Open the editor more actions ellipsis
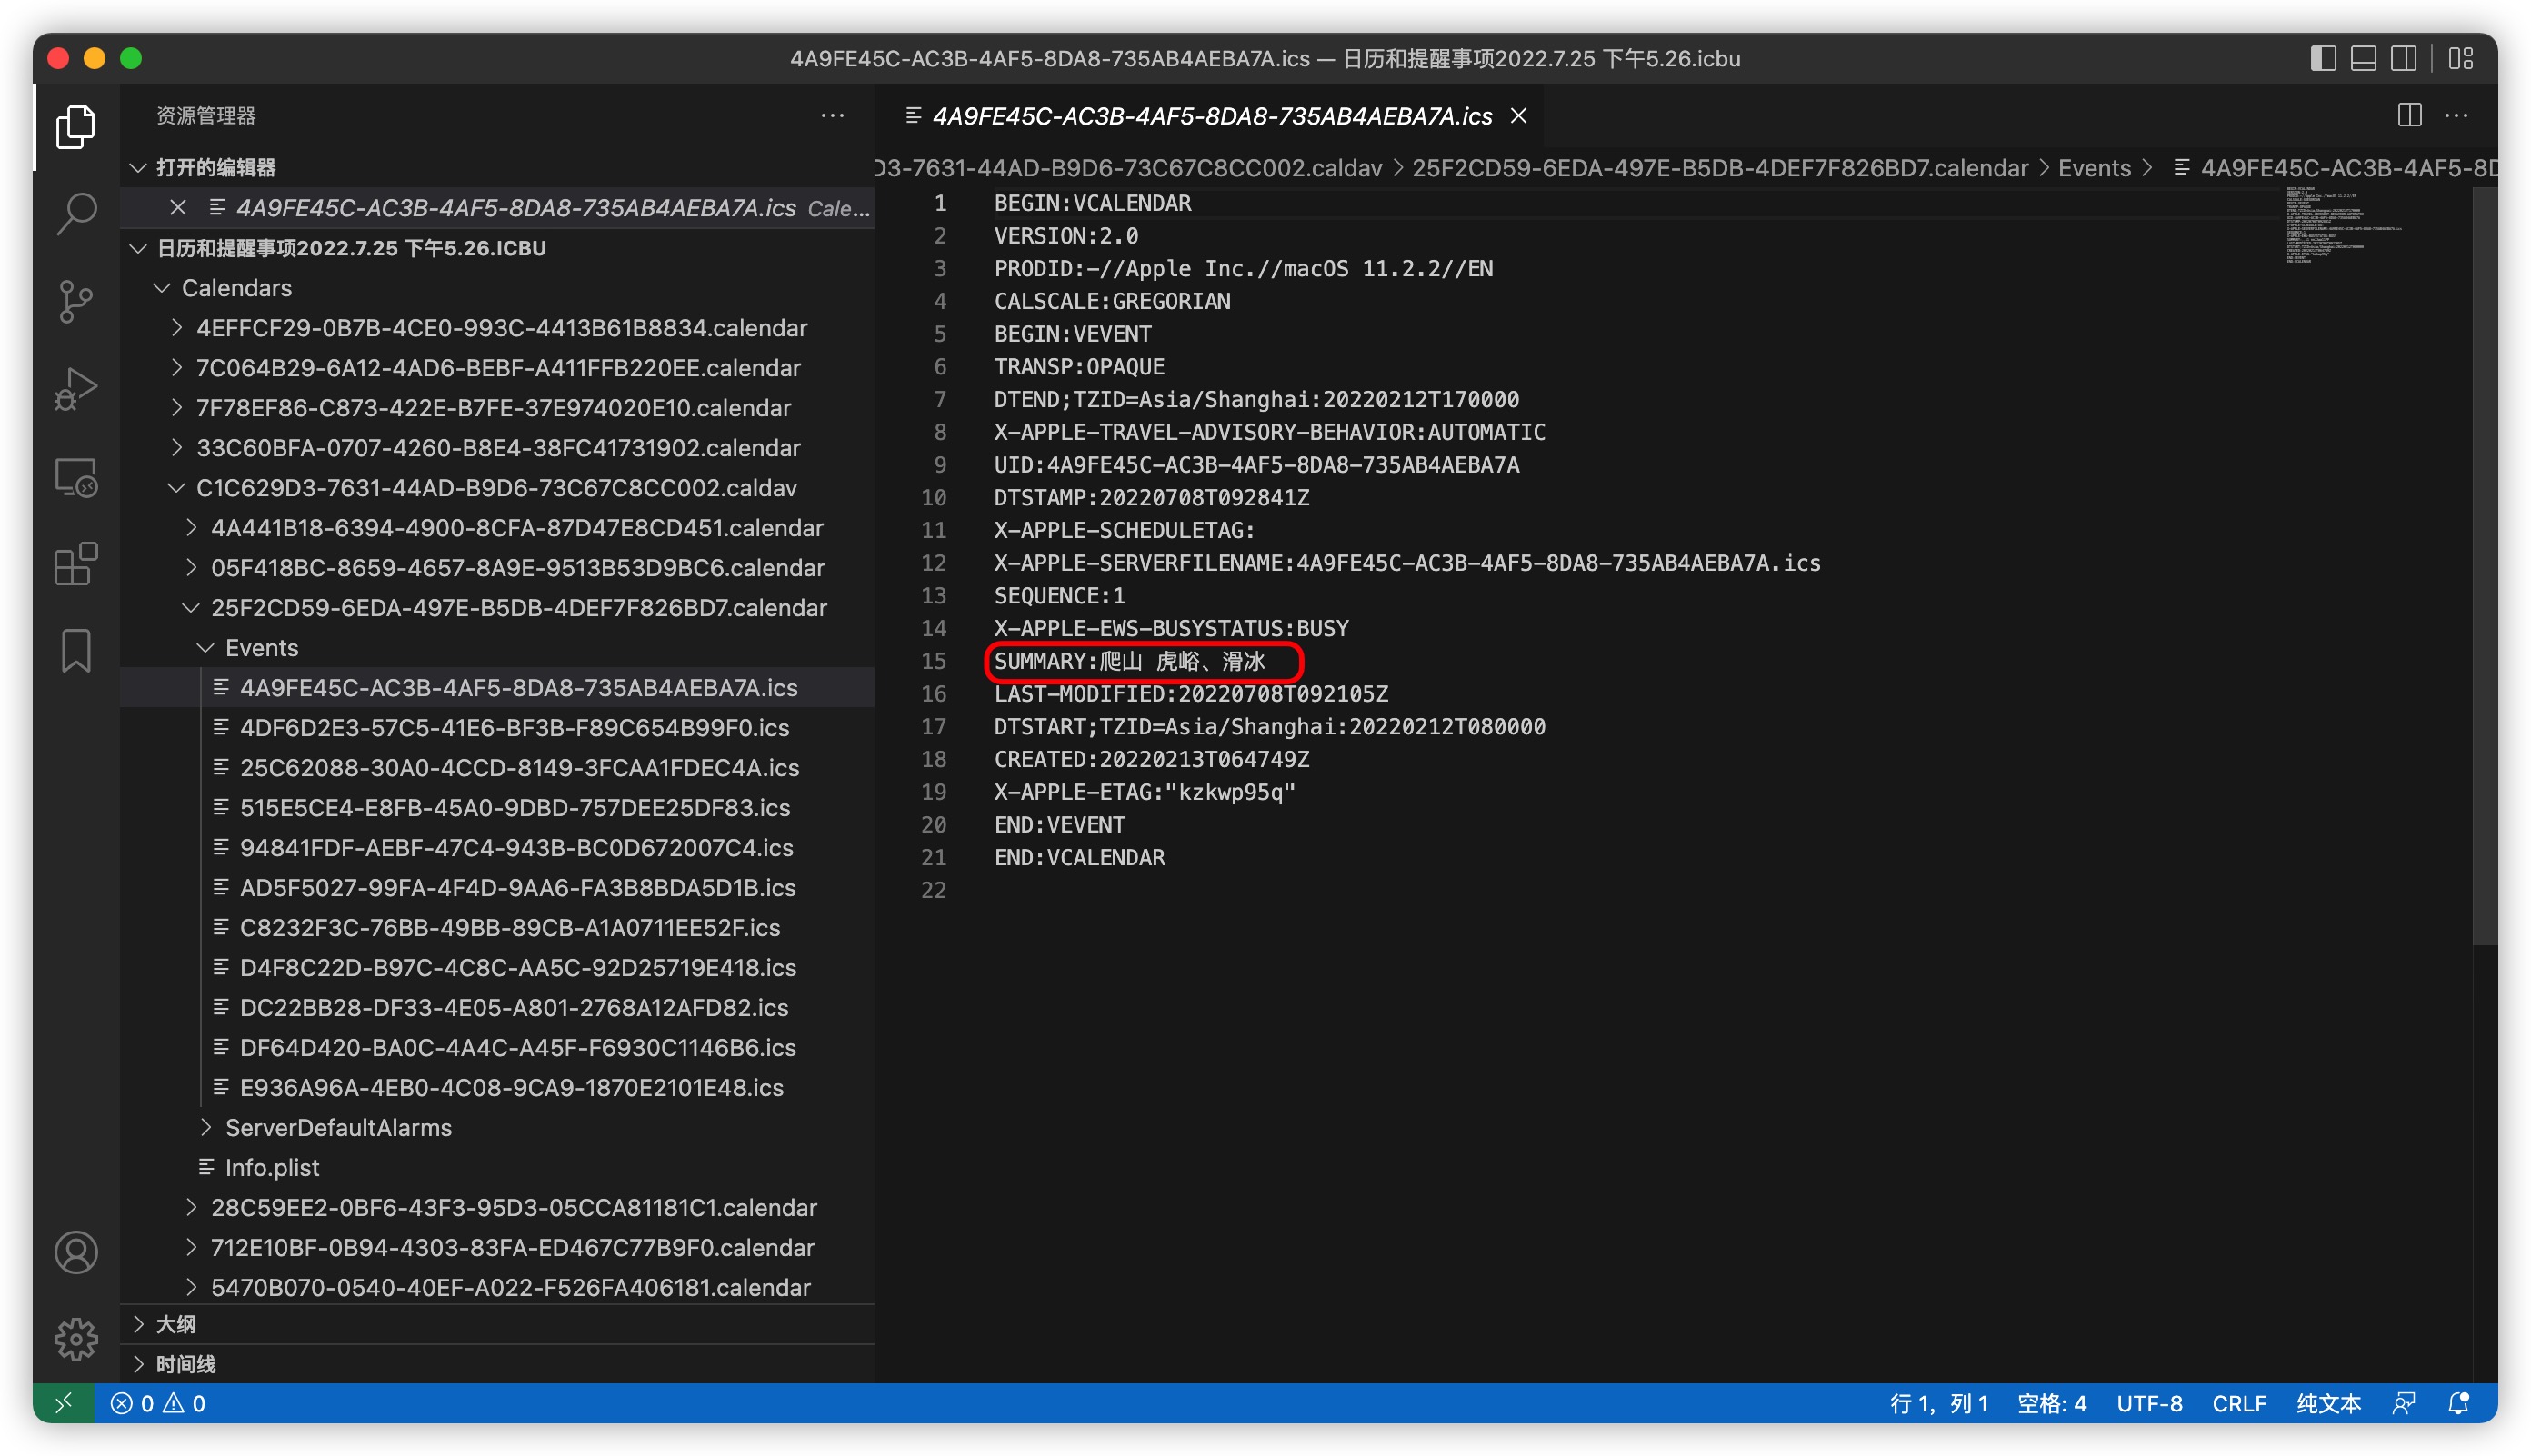 tap(2457, 115)
